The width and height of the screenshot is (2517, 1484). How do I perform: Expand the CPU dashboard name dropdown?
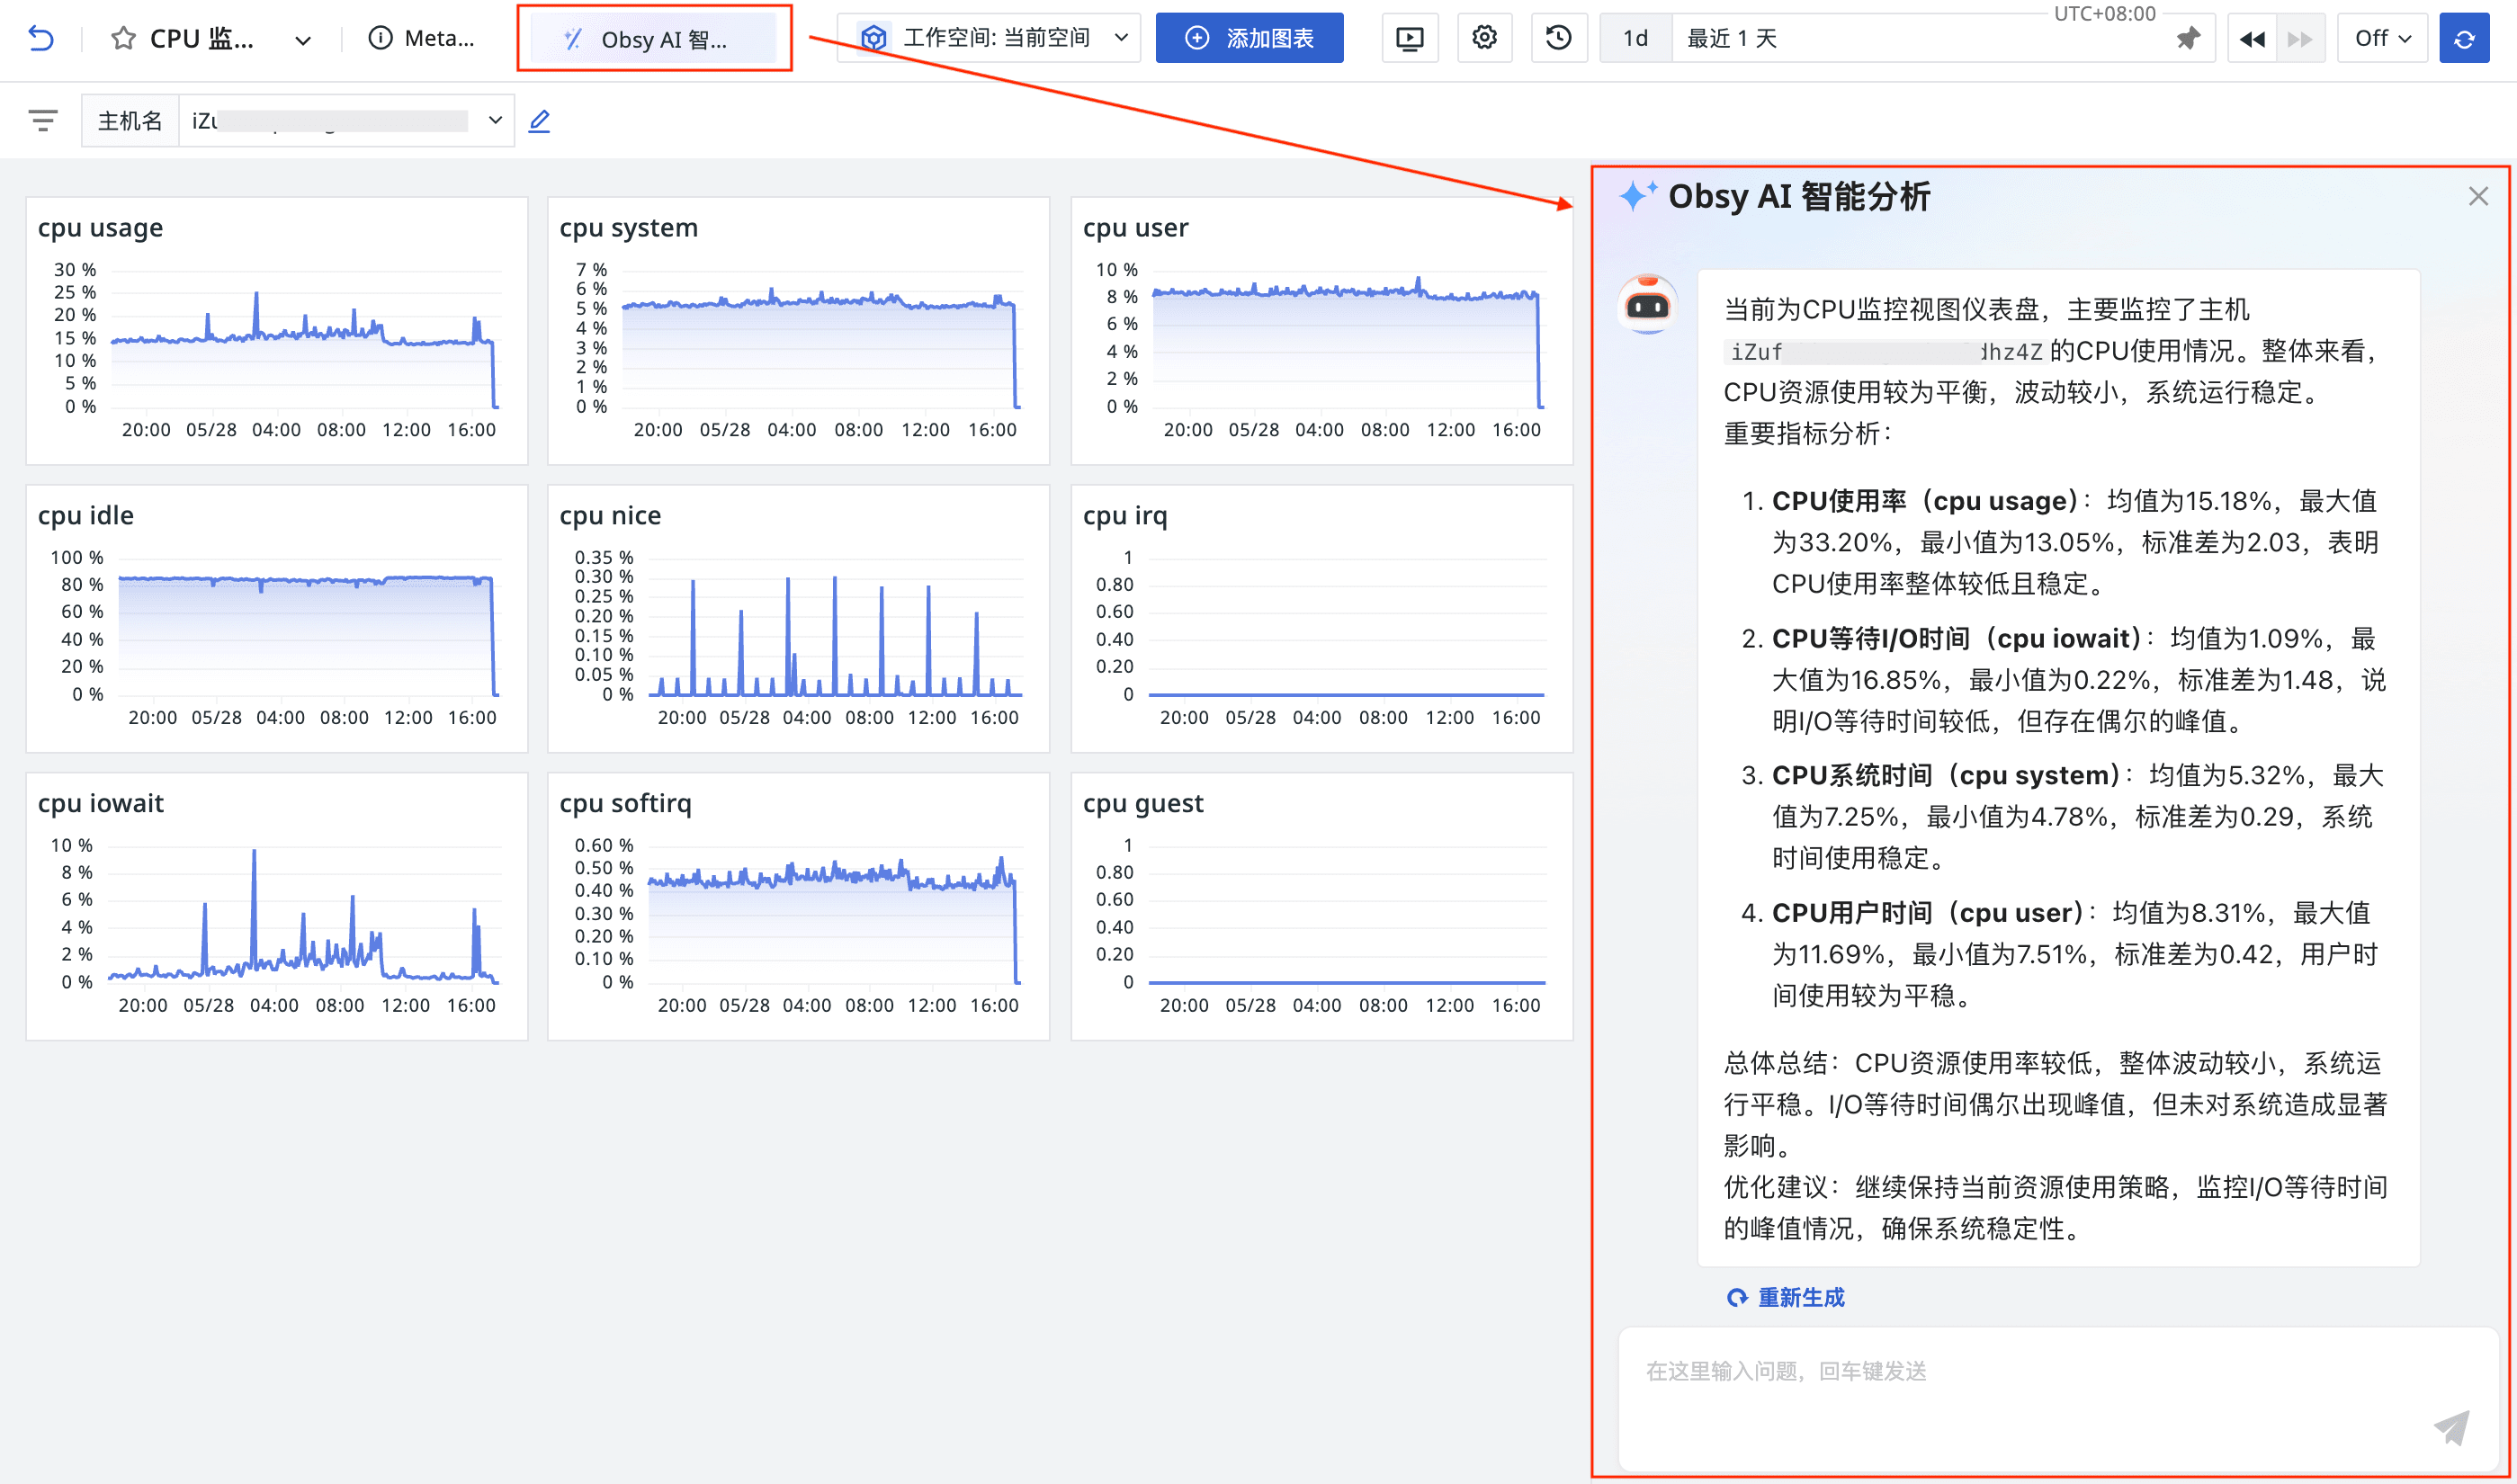coord(302,40)
